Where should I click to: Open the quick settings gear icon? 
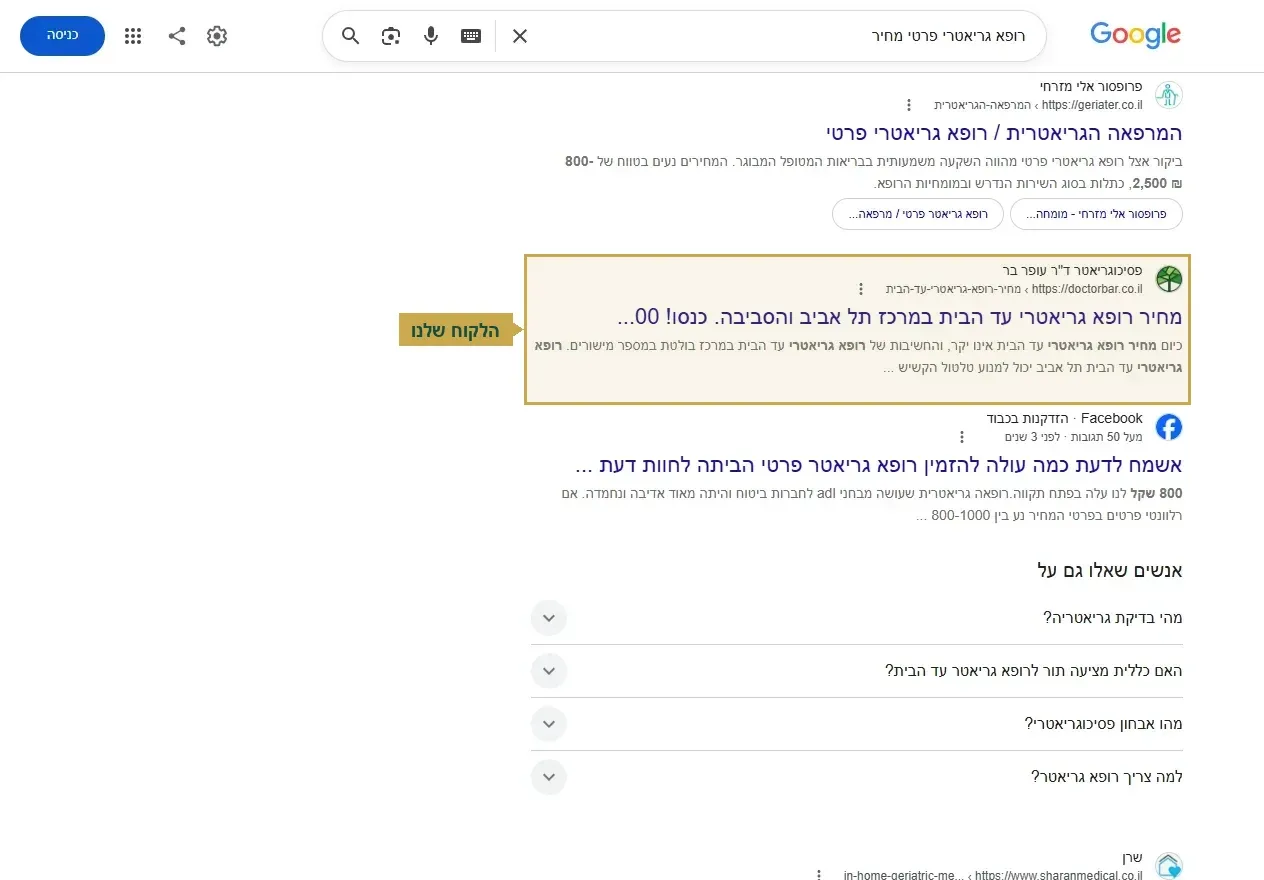pos(217,36)
